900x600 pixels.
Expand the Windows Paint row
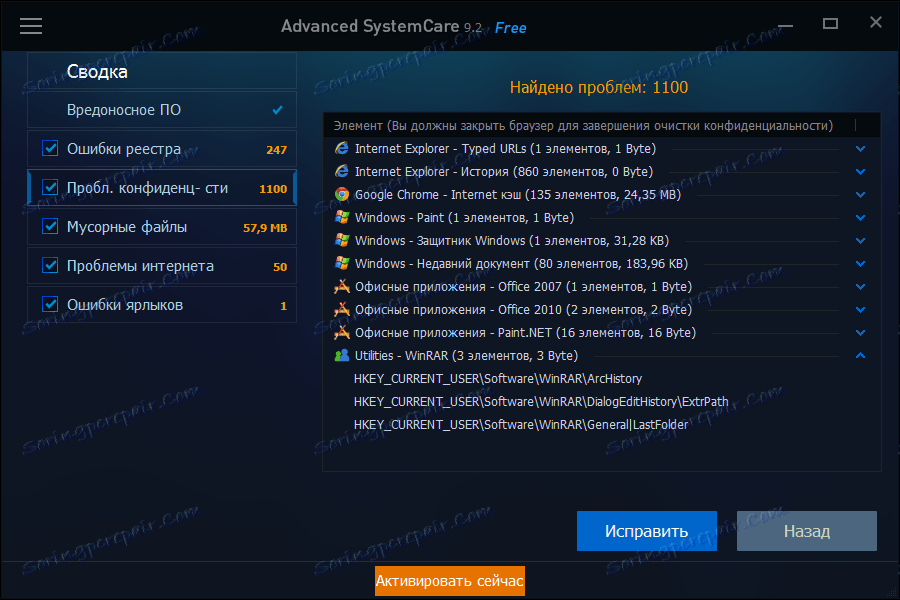click(x=860, y=218)
